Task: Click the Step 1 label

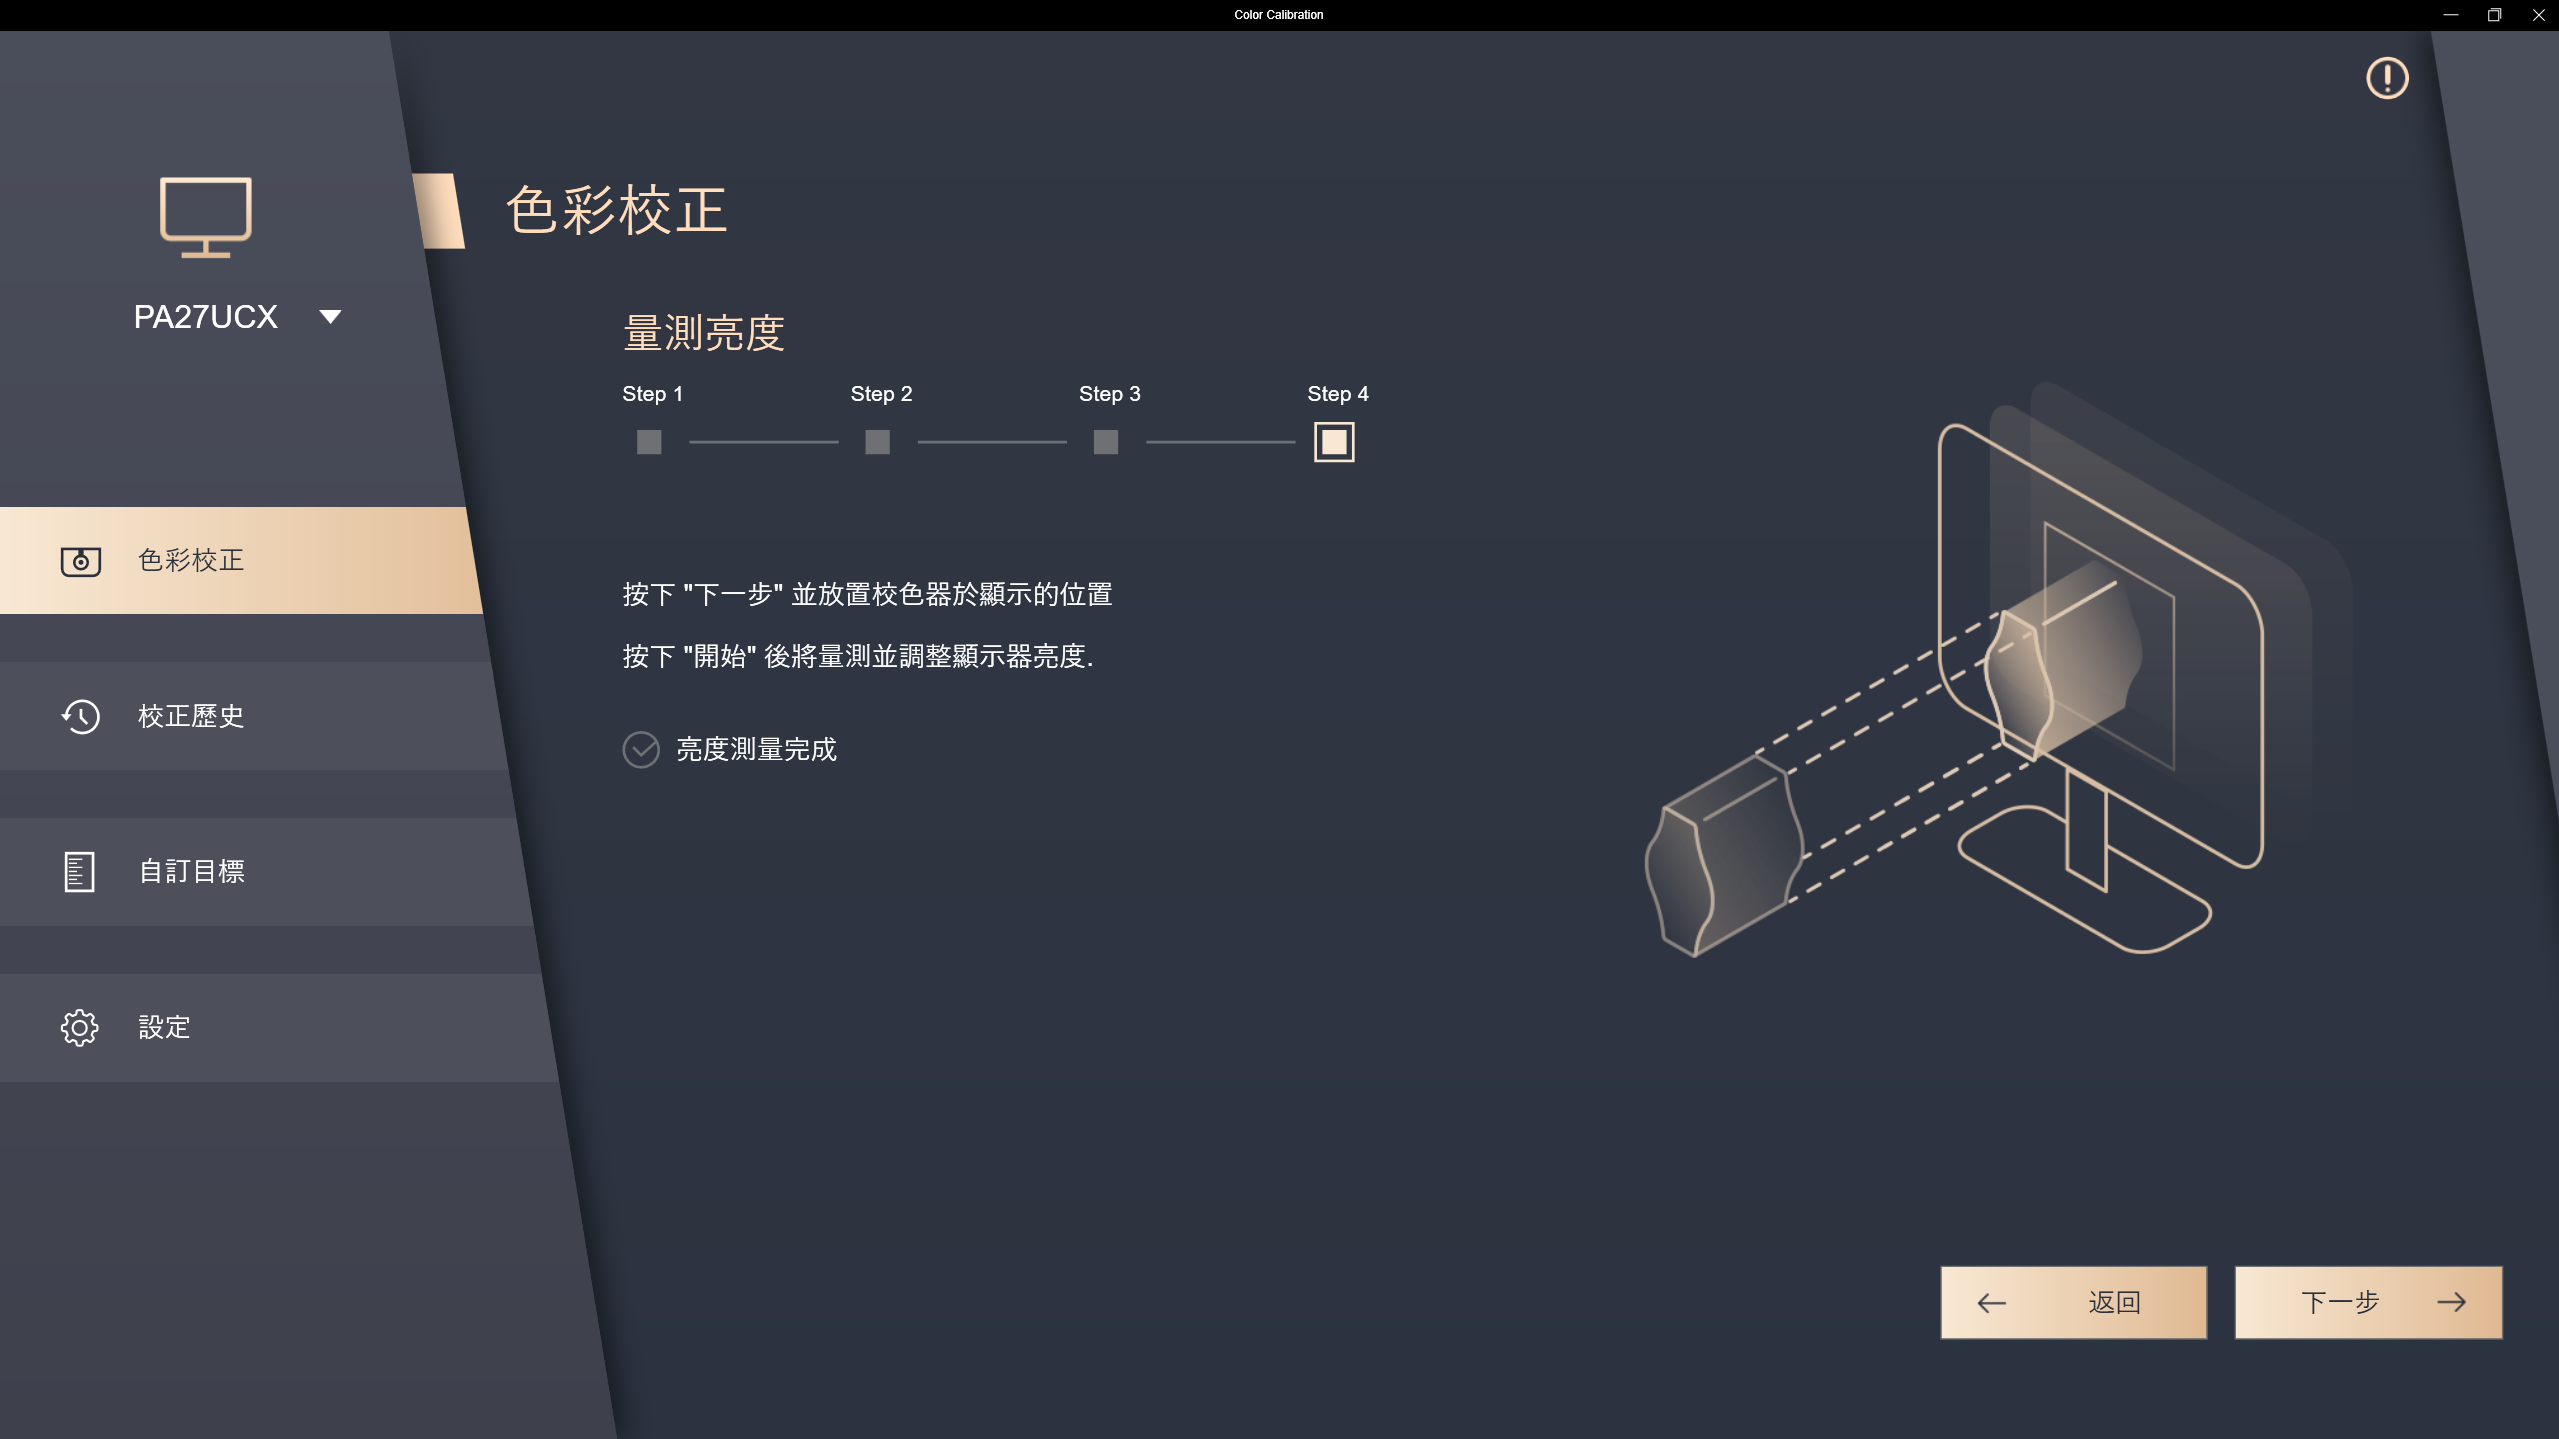Action: 652,394
